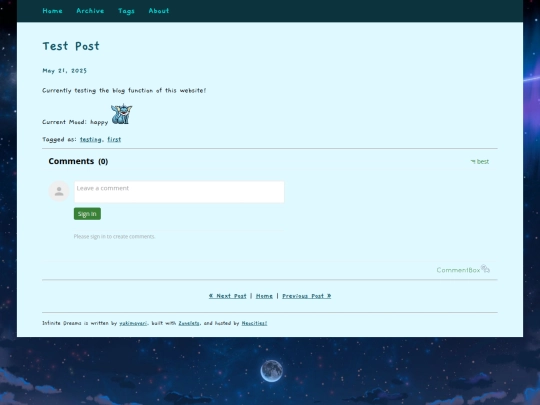Change comment sorting via 'best'
The height and width of the screenshot is (405, 540).
(x=480, y=162)
